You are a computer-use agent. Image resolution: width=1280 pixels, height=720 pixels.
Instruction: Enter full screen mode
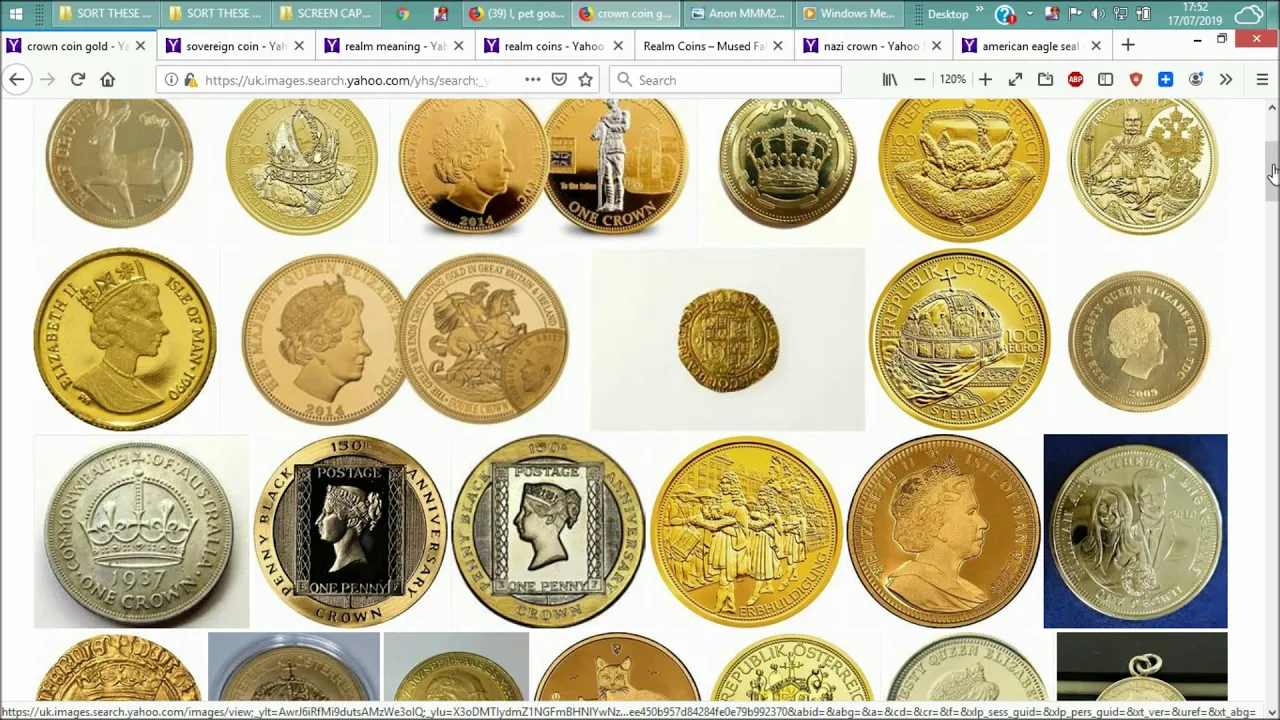(1015, 80)
